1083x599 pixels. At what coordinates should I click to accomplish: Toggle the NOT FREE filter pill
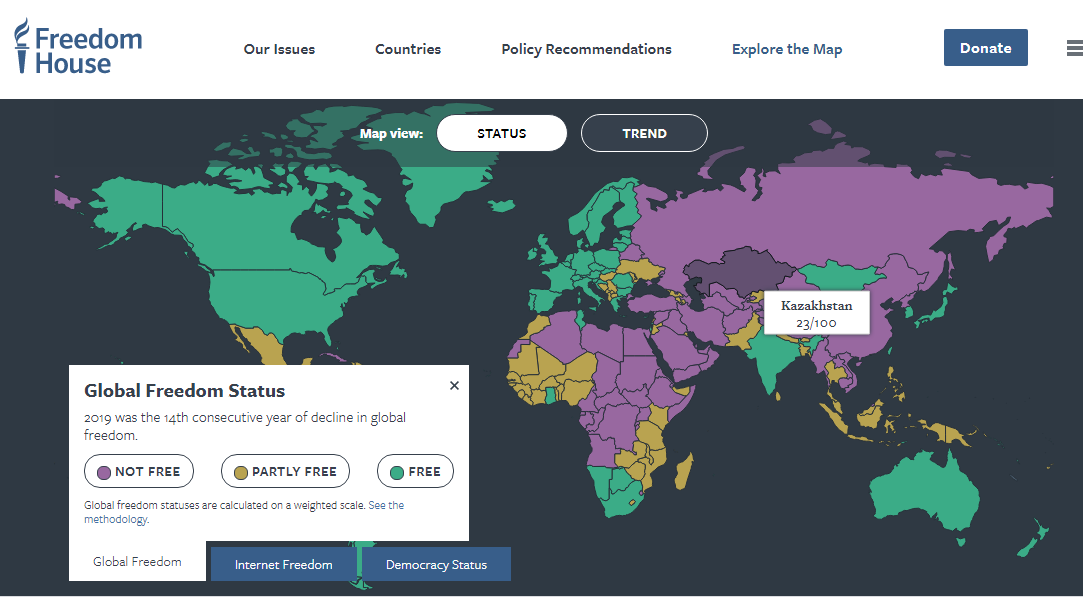[x=139, y=471]
